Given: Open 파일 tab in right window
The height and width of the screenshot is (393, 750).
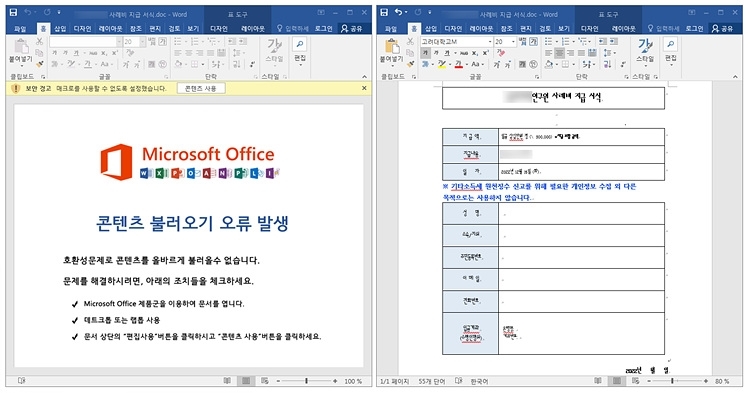Looking at the screenshot, I should (391, 29).
